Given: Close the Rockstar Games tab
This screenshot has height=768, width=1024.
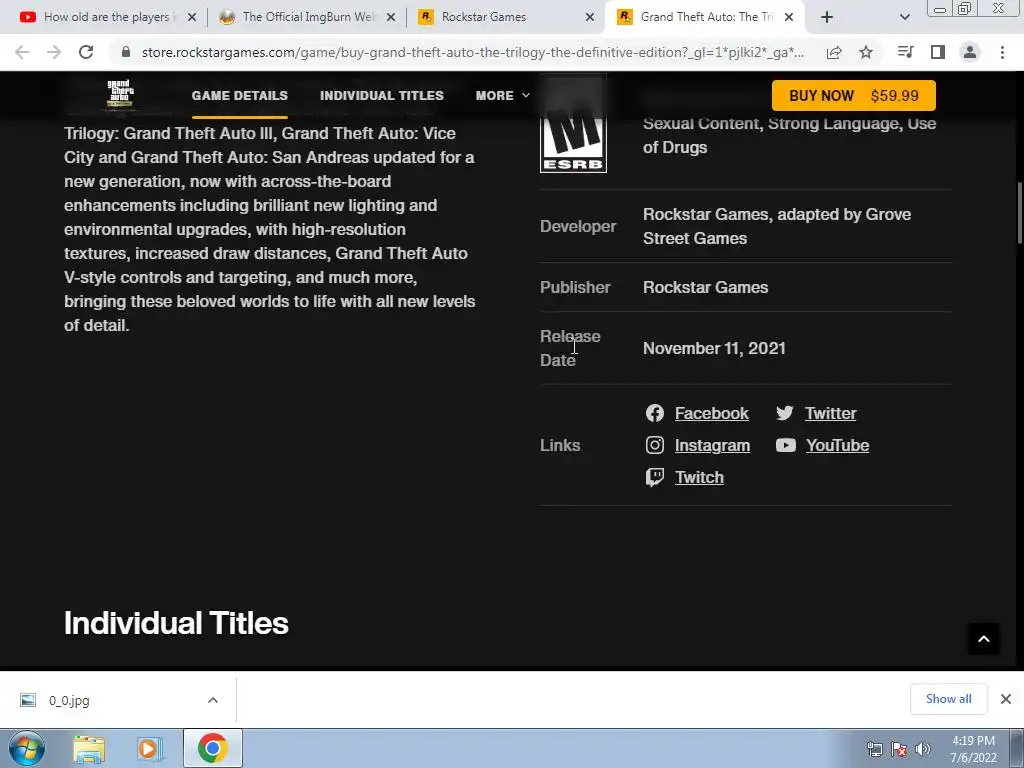Looking at the screenshot, I should (x=590, y=17).
